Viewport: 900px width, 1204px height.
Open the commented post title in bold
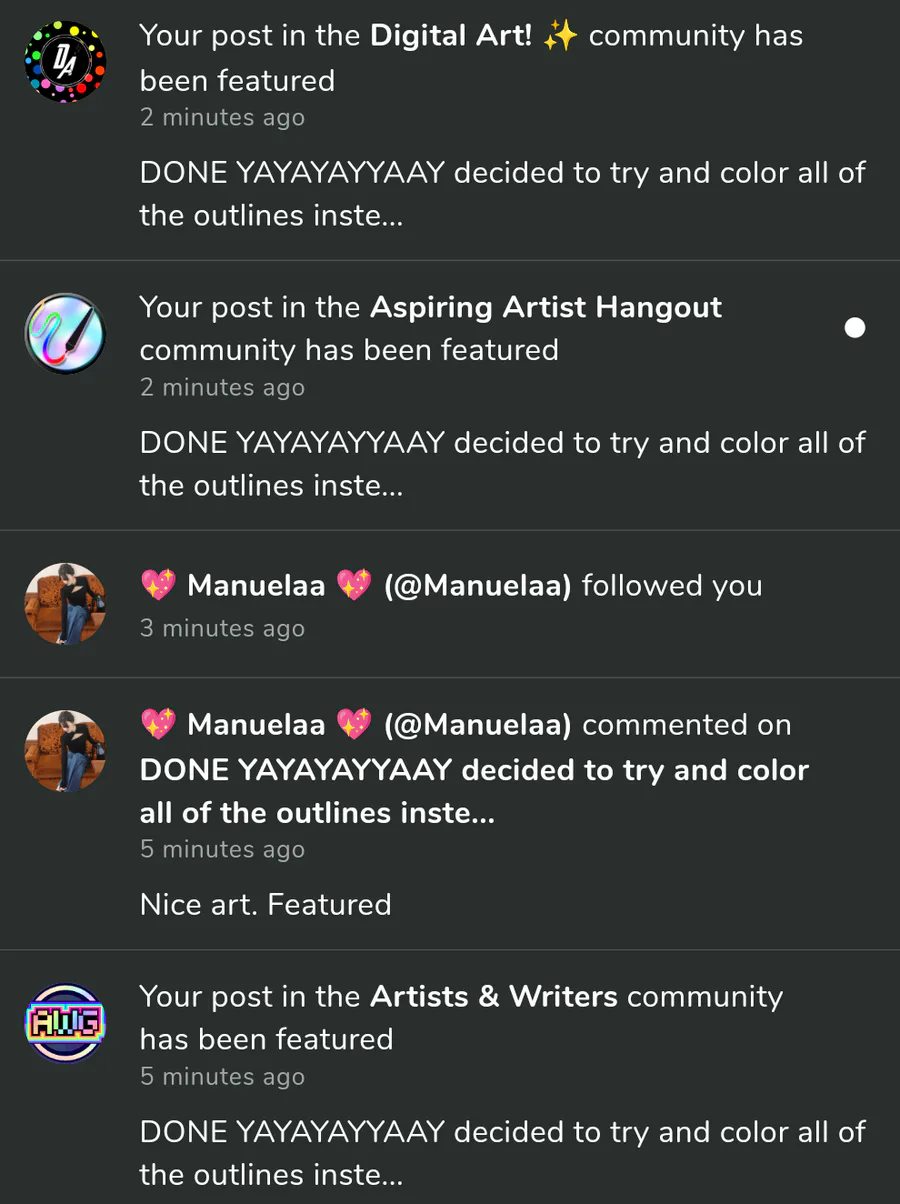tap(474, 791)
